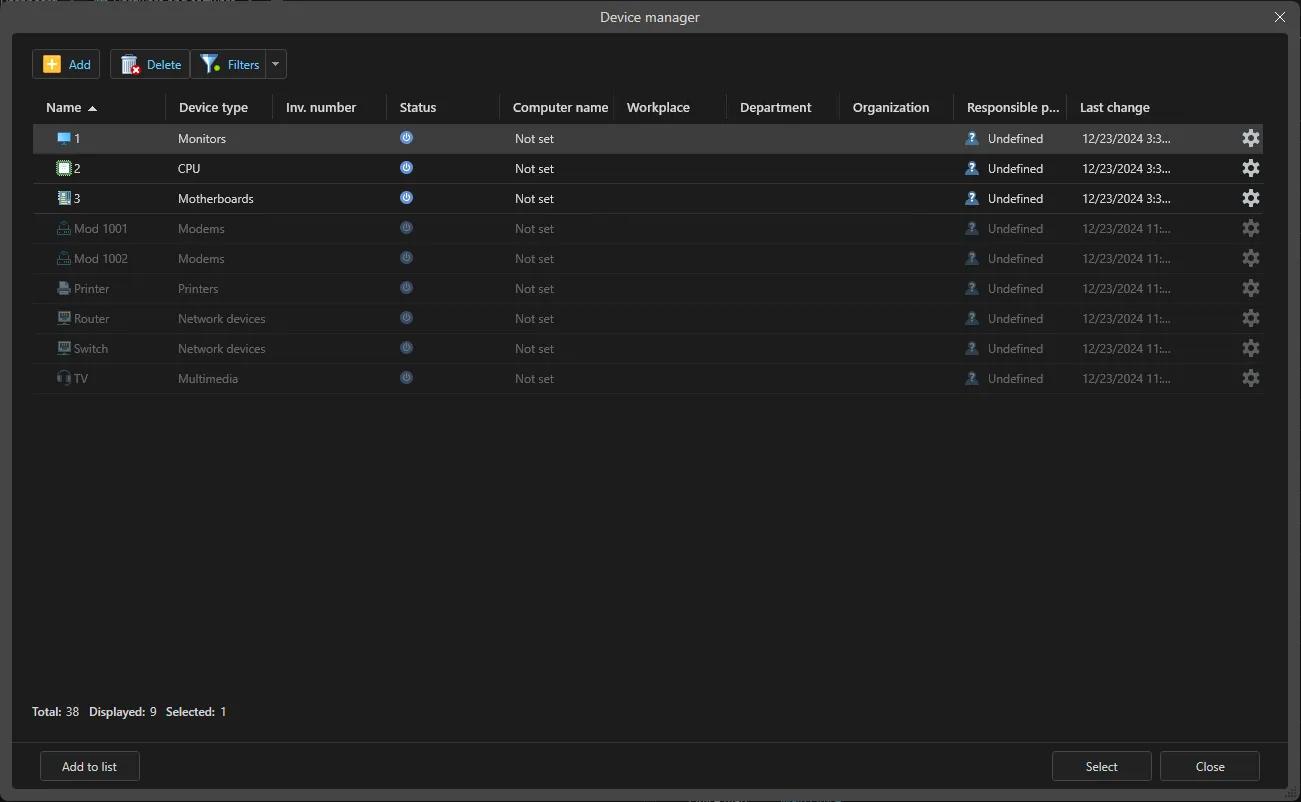Viewport: 1301px width, 802px height.
Task: Select the Printer device name
Action: [92, 288]
